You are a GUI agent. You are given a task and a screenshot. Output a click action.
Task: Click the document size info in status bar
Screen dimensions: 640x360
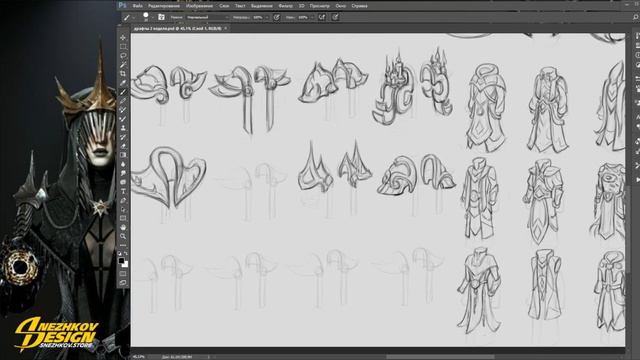[x=178, y=357]
